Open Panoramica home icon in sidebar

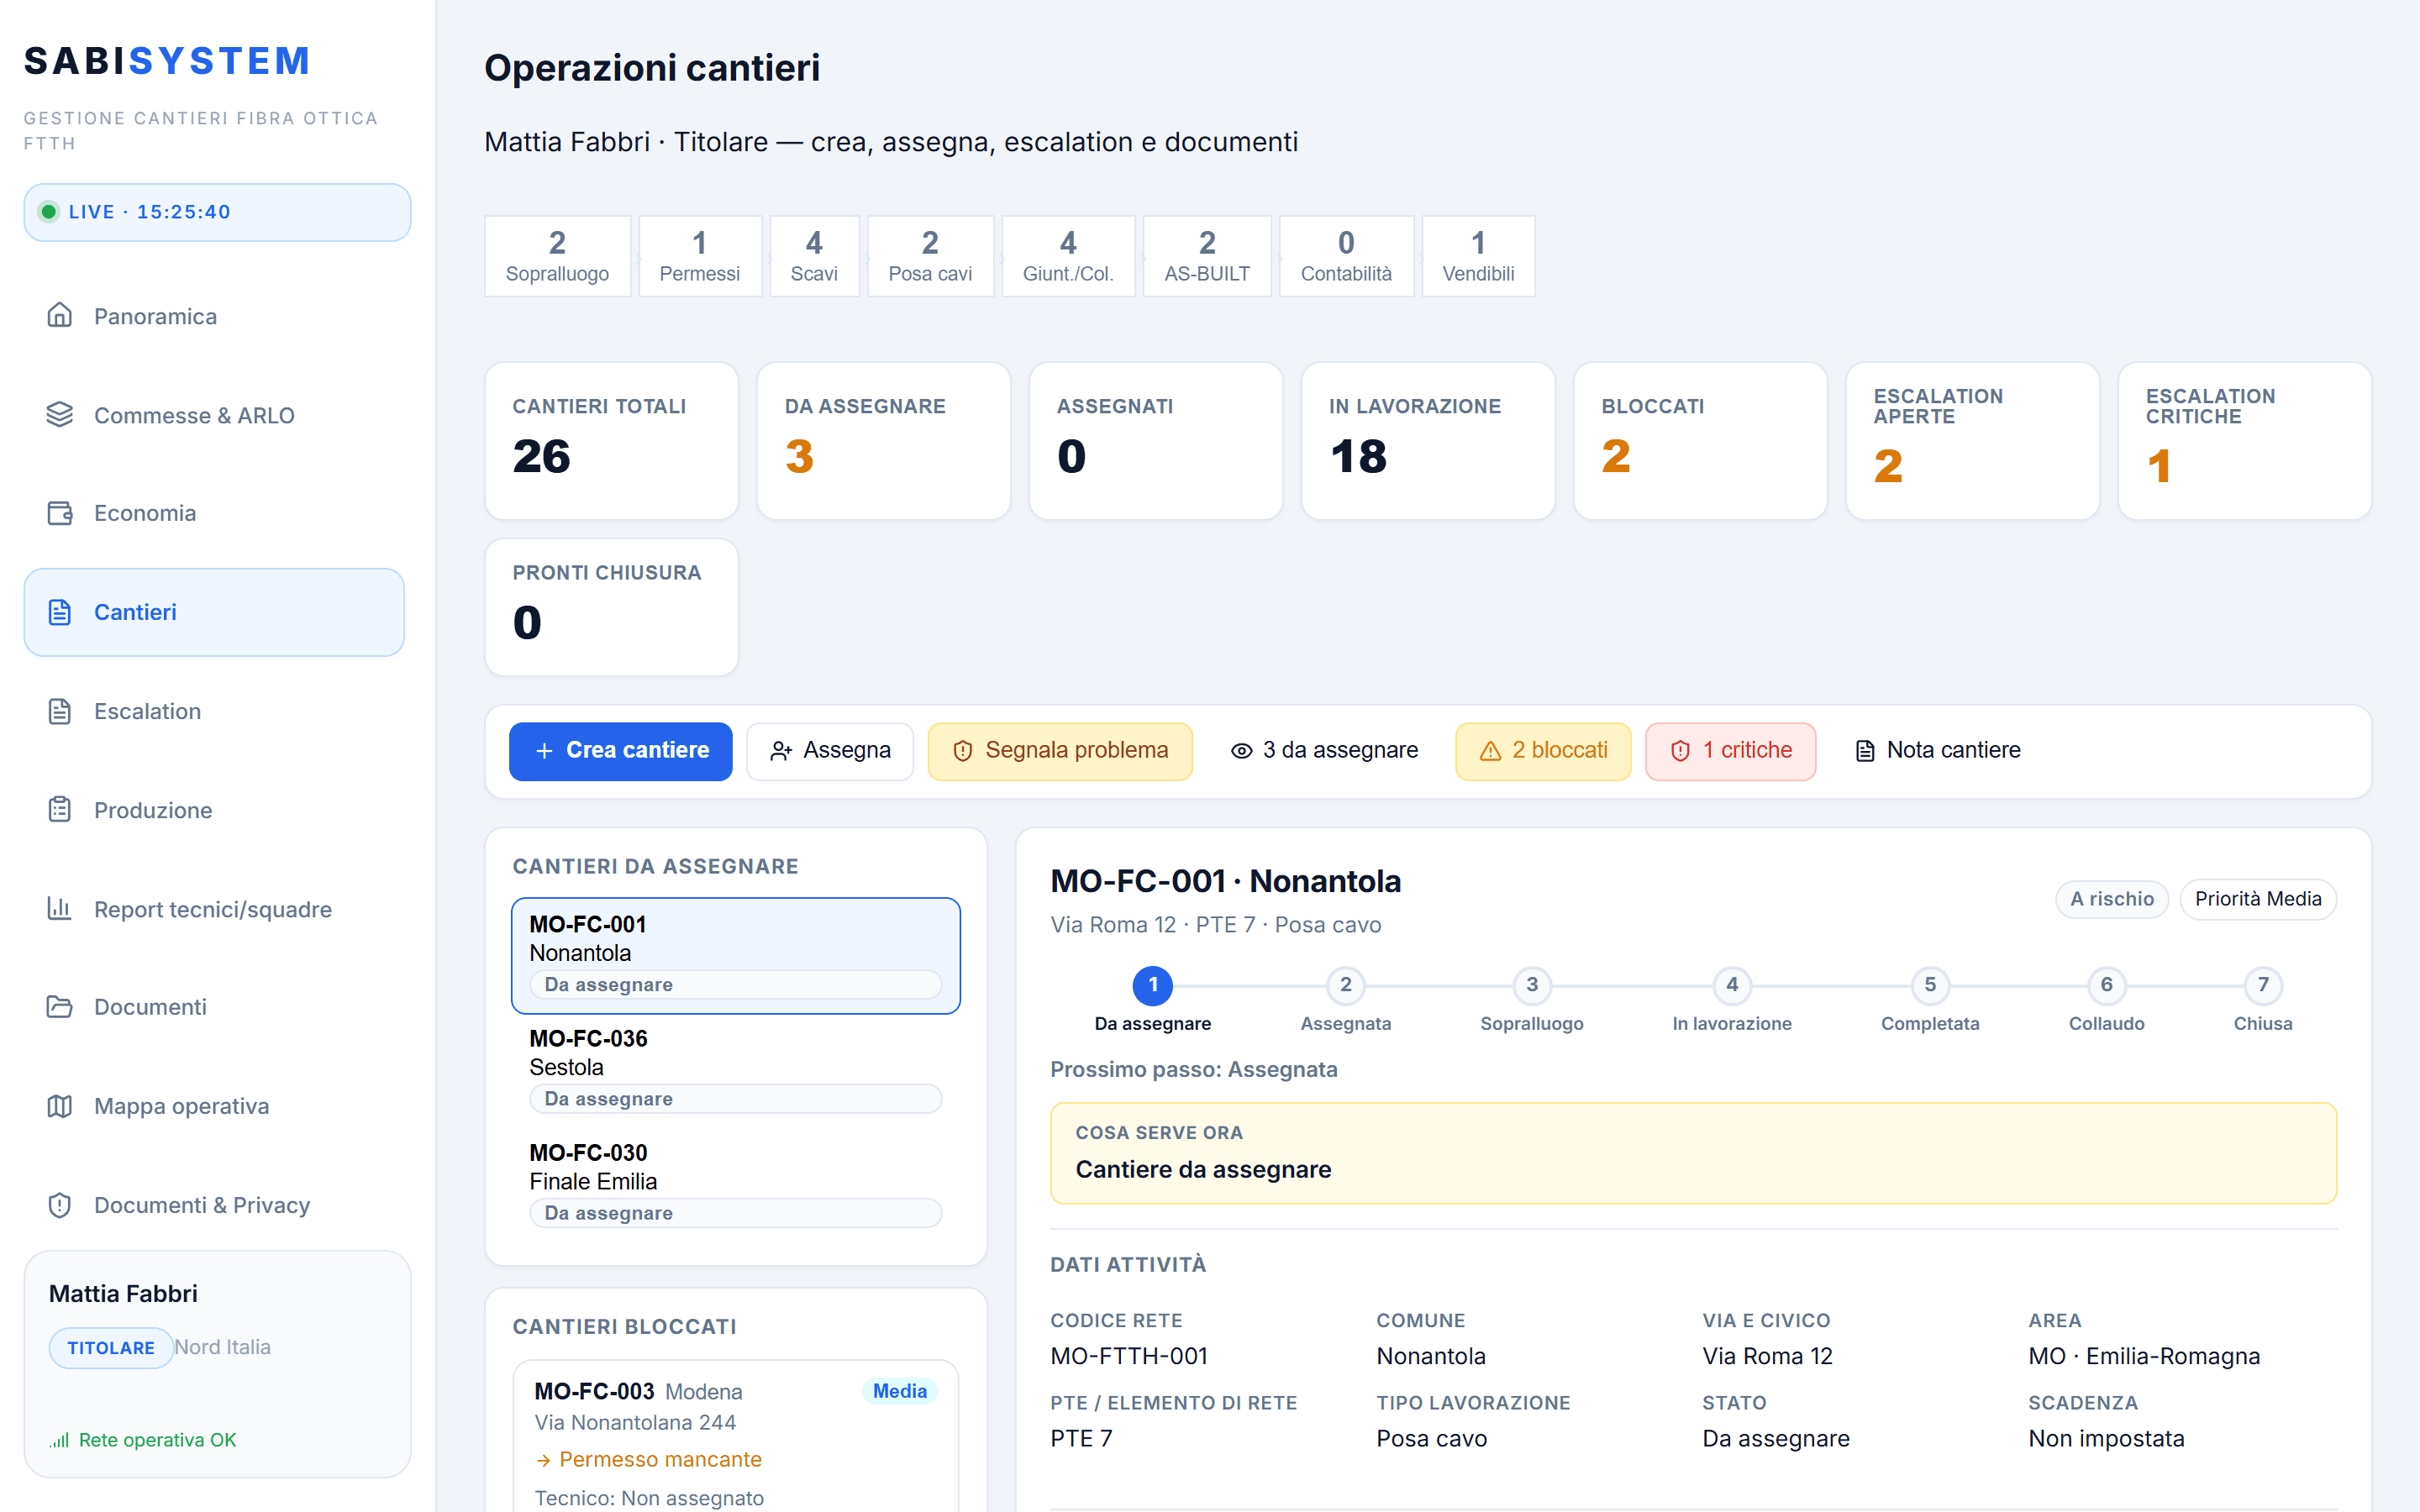pyautogui.click(x=60, y=316)
